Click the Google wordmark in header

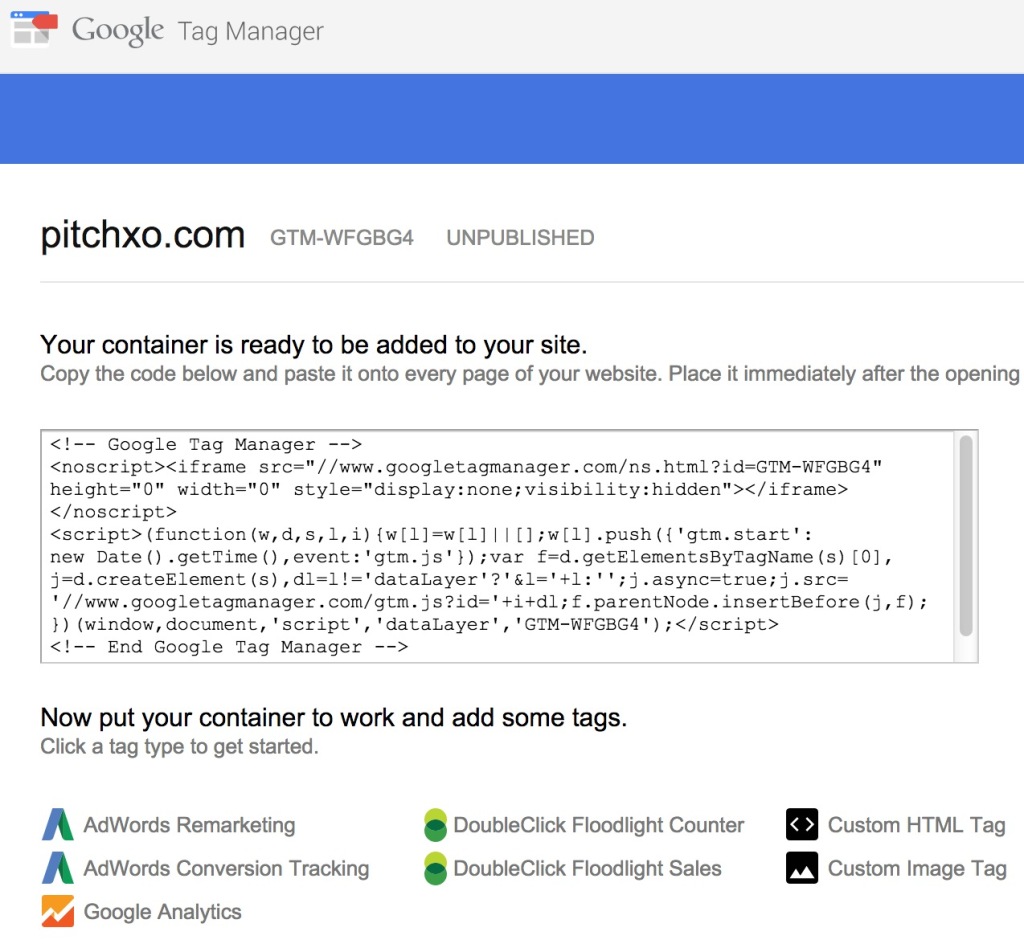(x=118, y=30)
